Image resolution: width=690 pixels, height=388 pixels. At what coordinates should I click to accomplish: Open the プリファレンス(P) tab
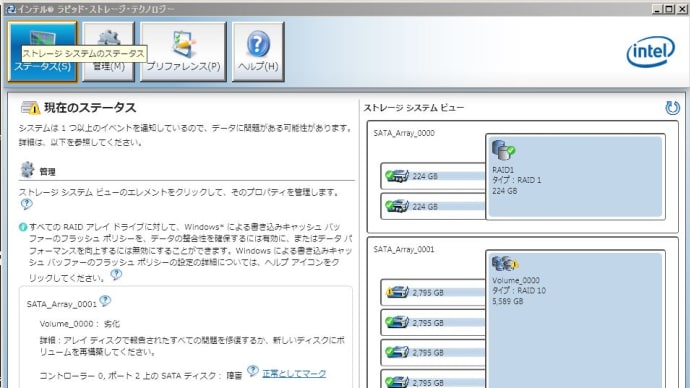click(183, 52)
